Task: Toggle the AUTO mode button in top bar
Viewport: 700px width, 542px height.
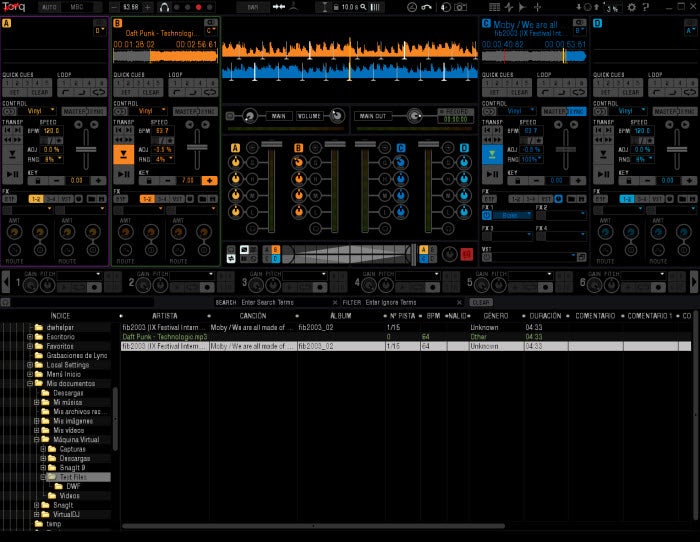Action: [48, 7]
